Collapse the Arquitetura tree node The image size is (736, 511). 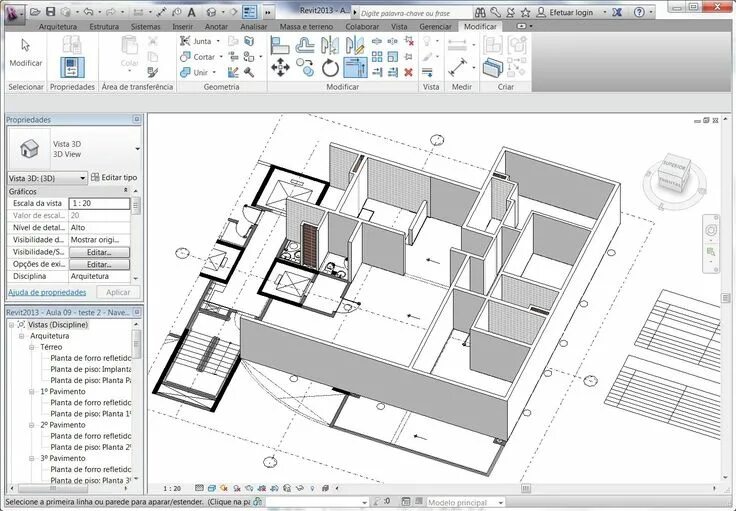22,336
